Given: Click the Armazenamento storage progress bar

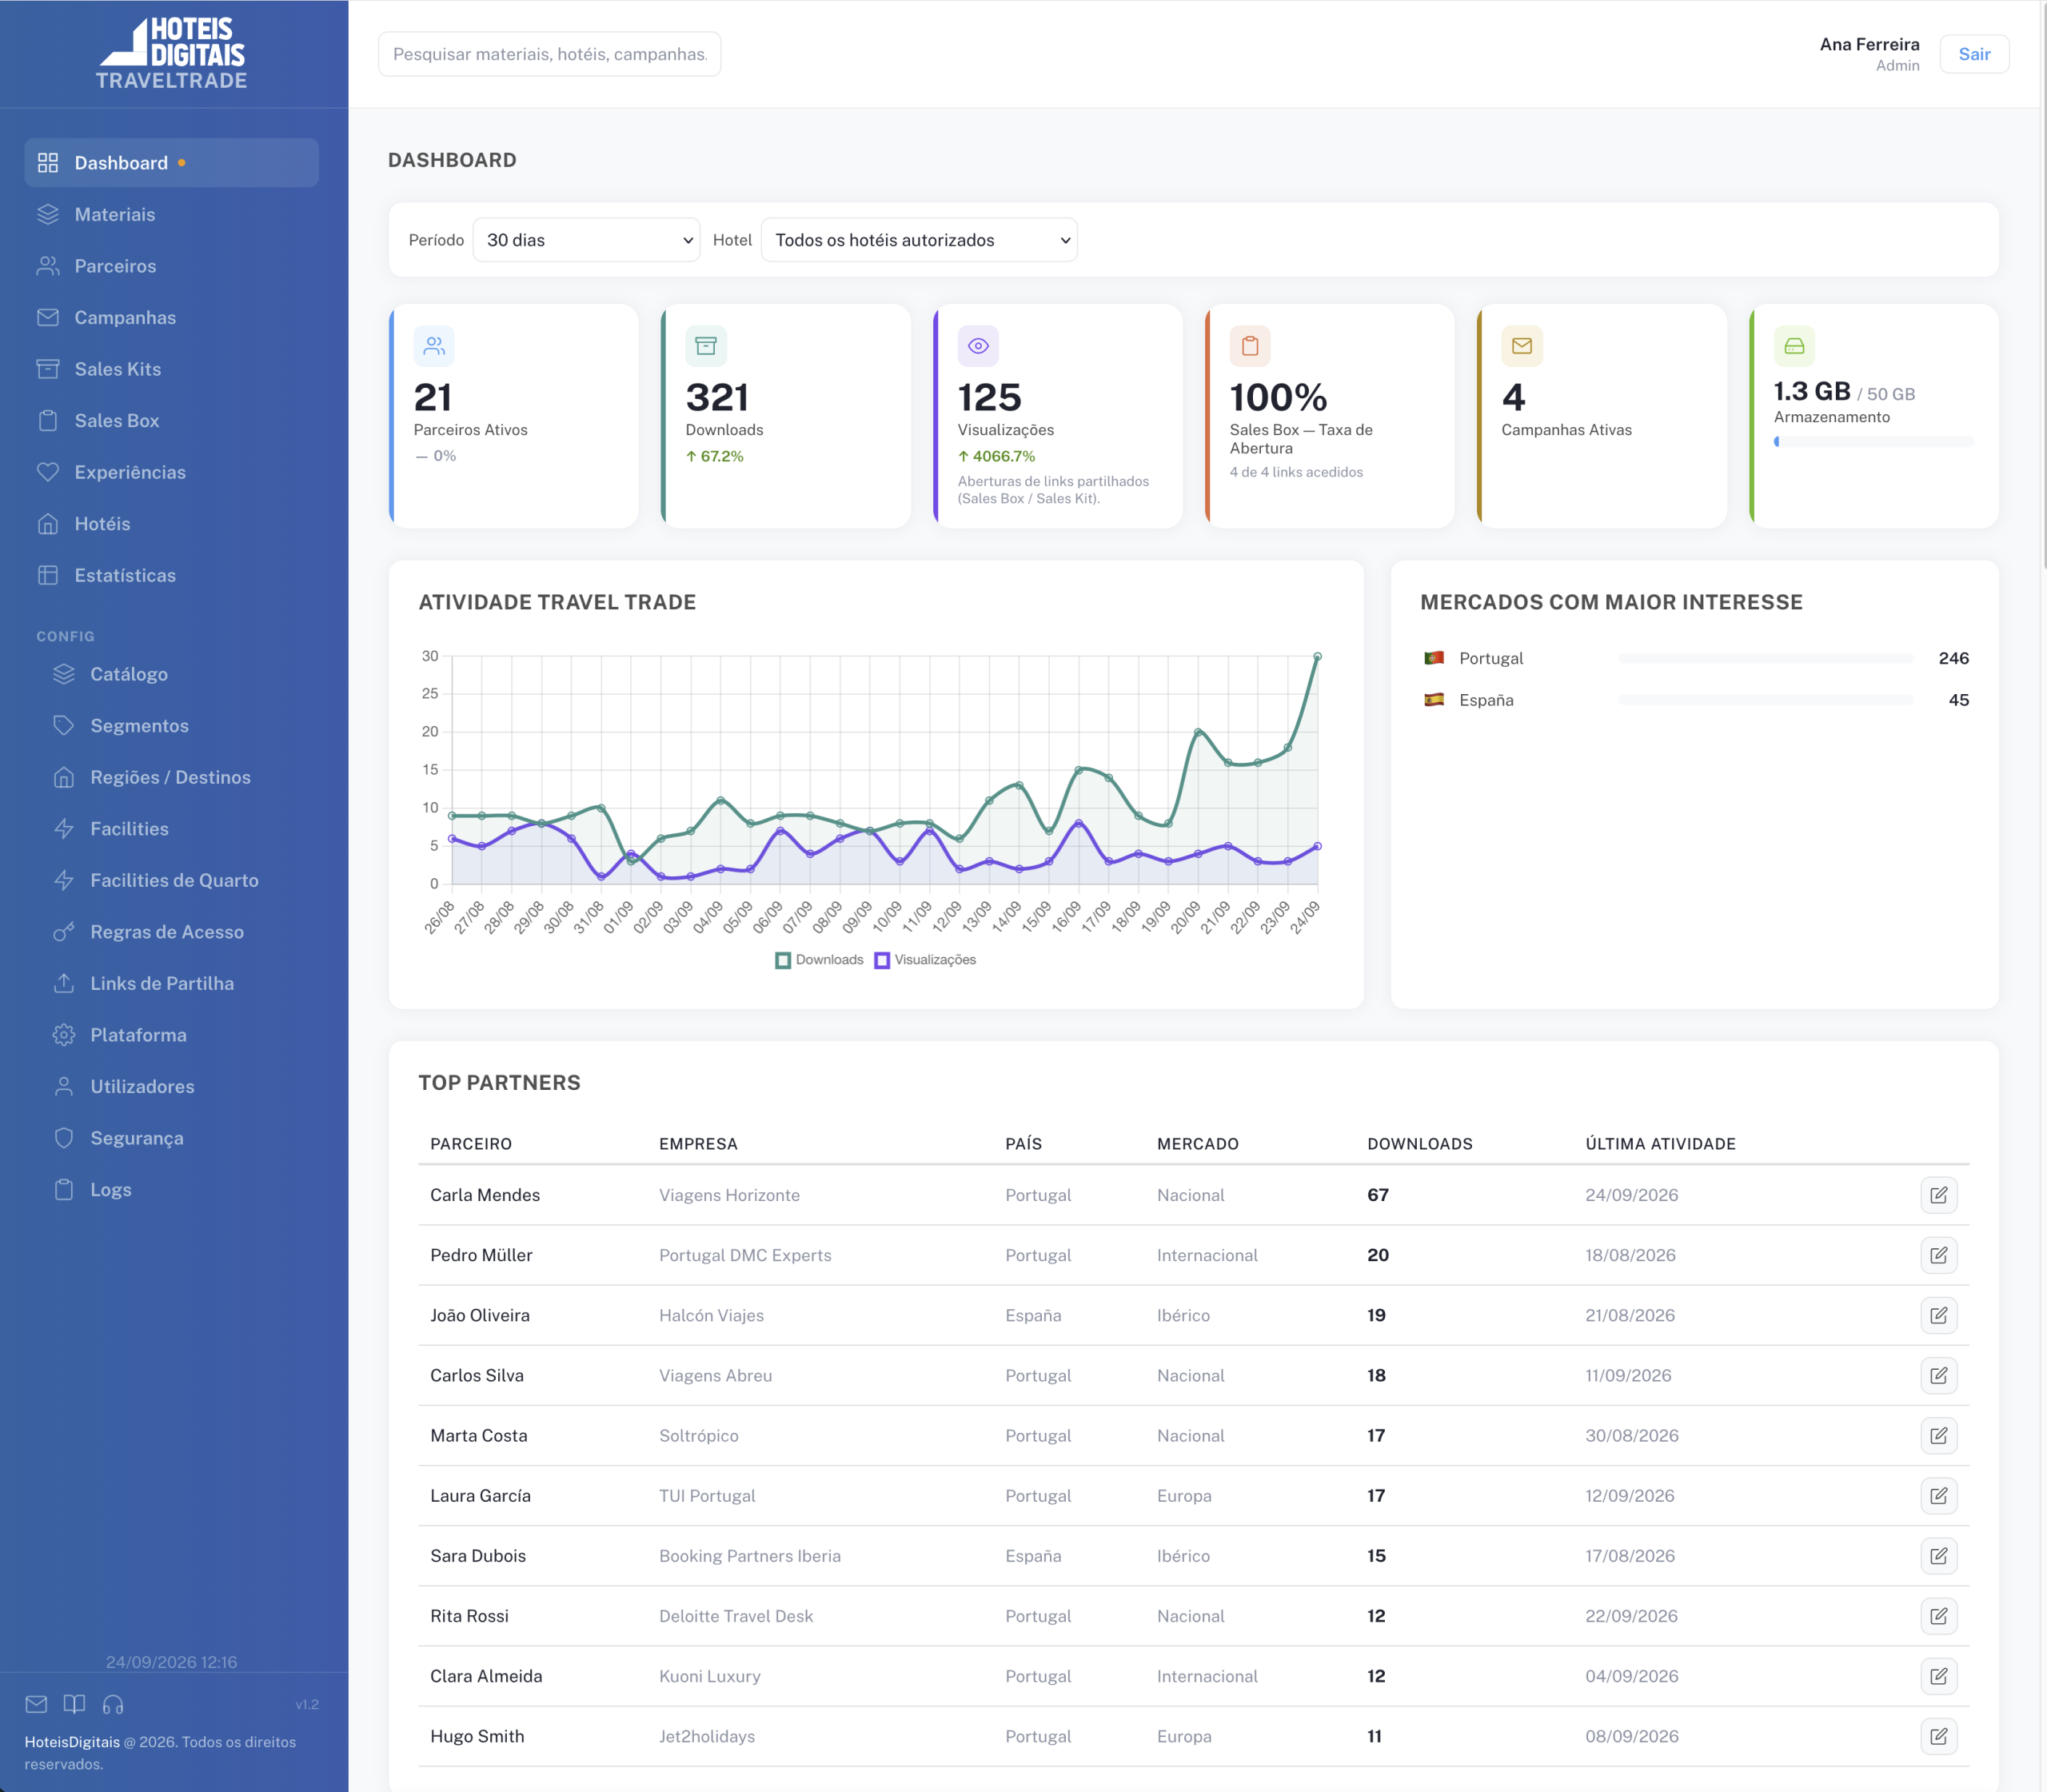Looking at the screenshot, I should point(1873,441).
